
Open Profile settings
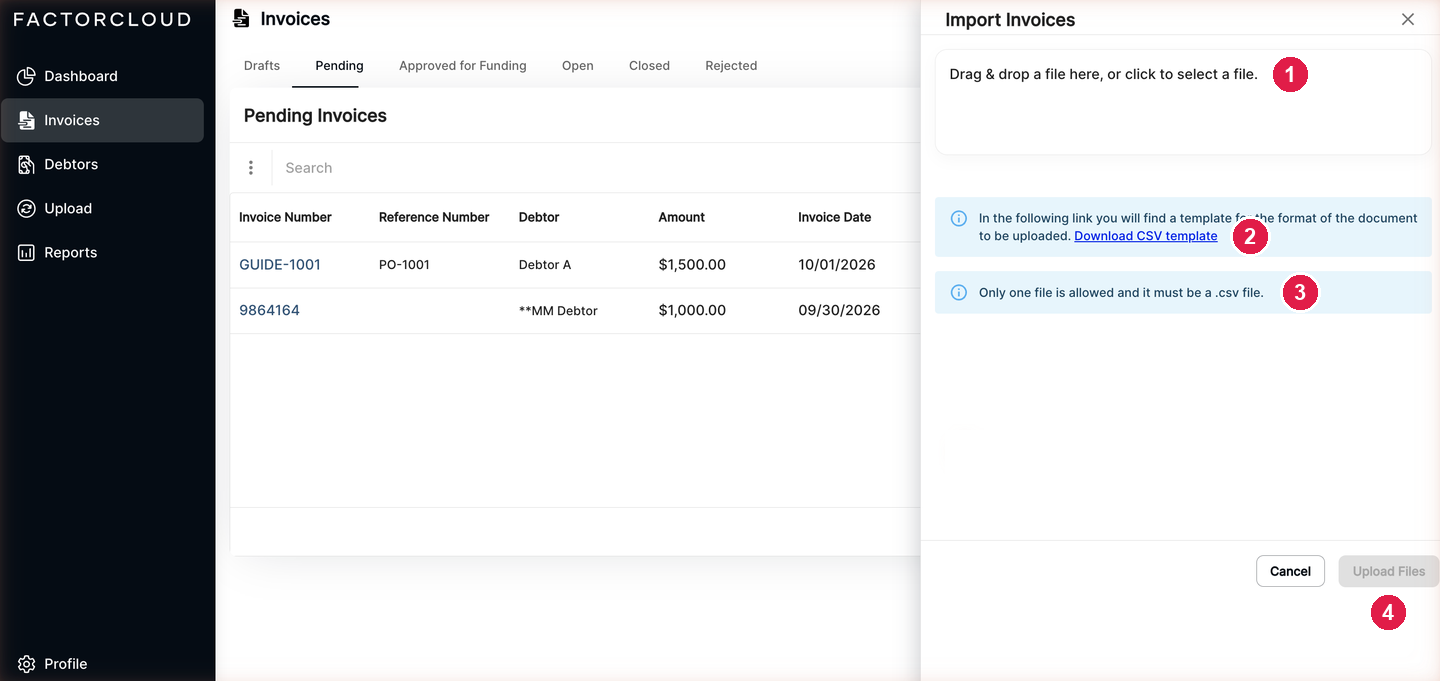103,664
